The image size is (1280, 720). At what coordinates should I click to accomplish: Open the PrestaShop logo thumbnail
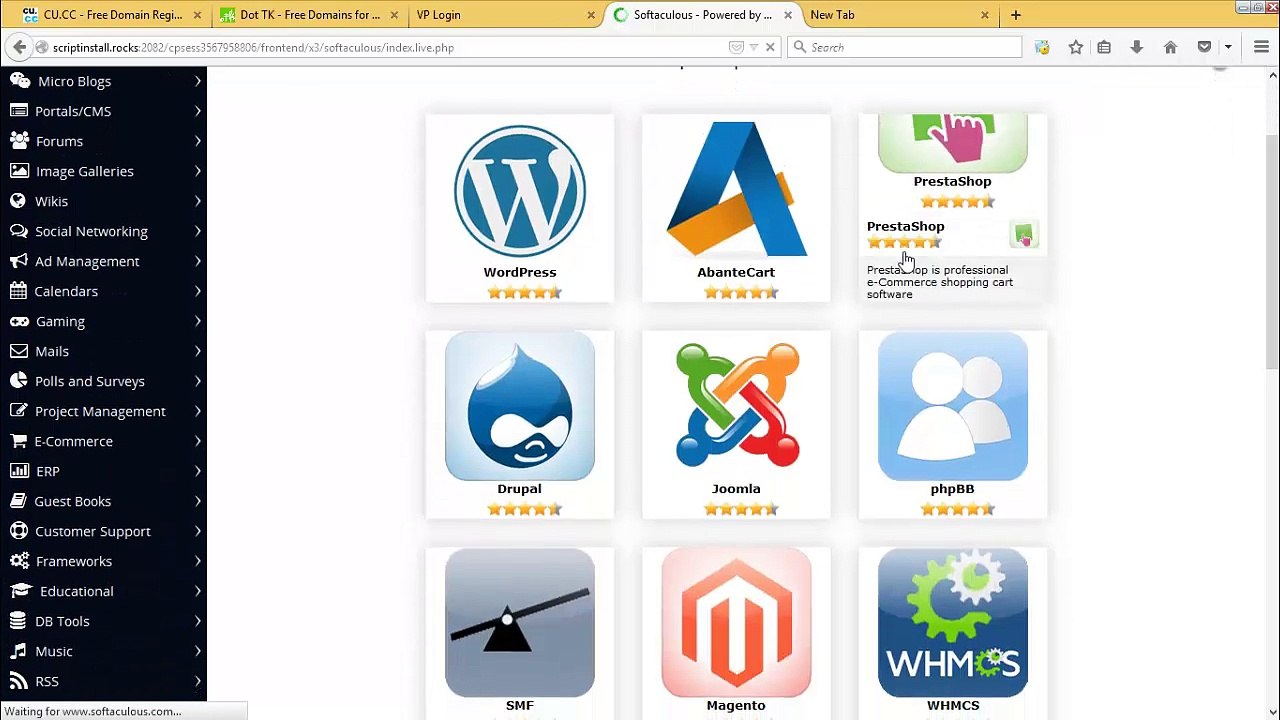(952, 143)
